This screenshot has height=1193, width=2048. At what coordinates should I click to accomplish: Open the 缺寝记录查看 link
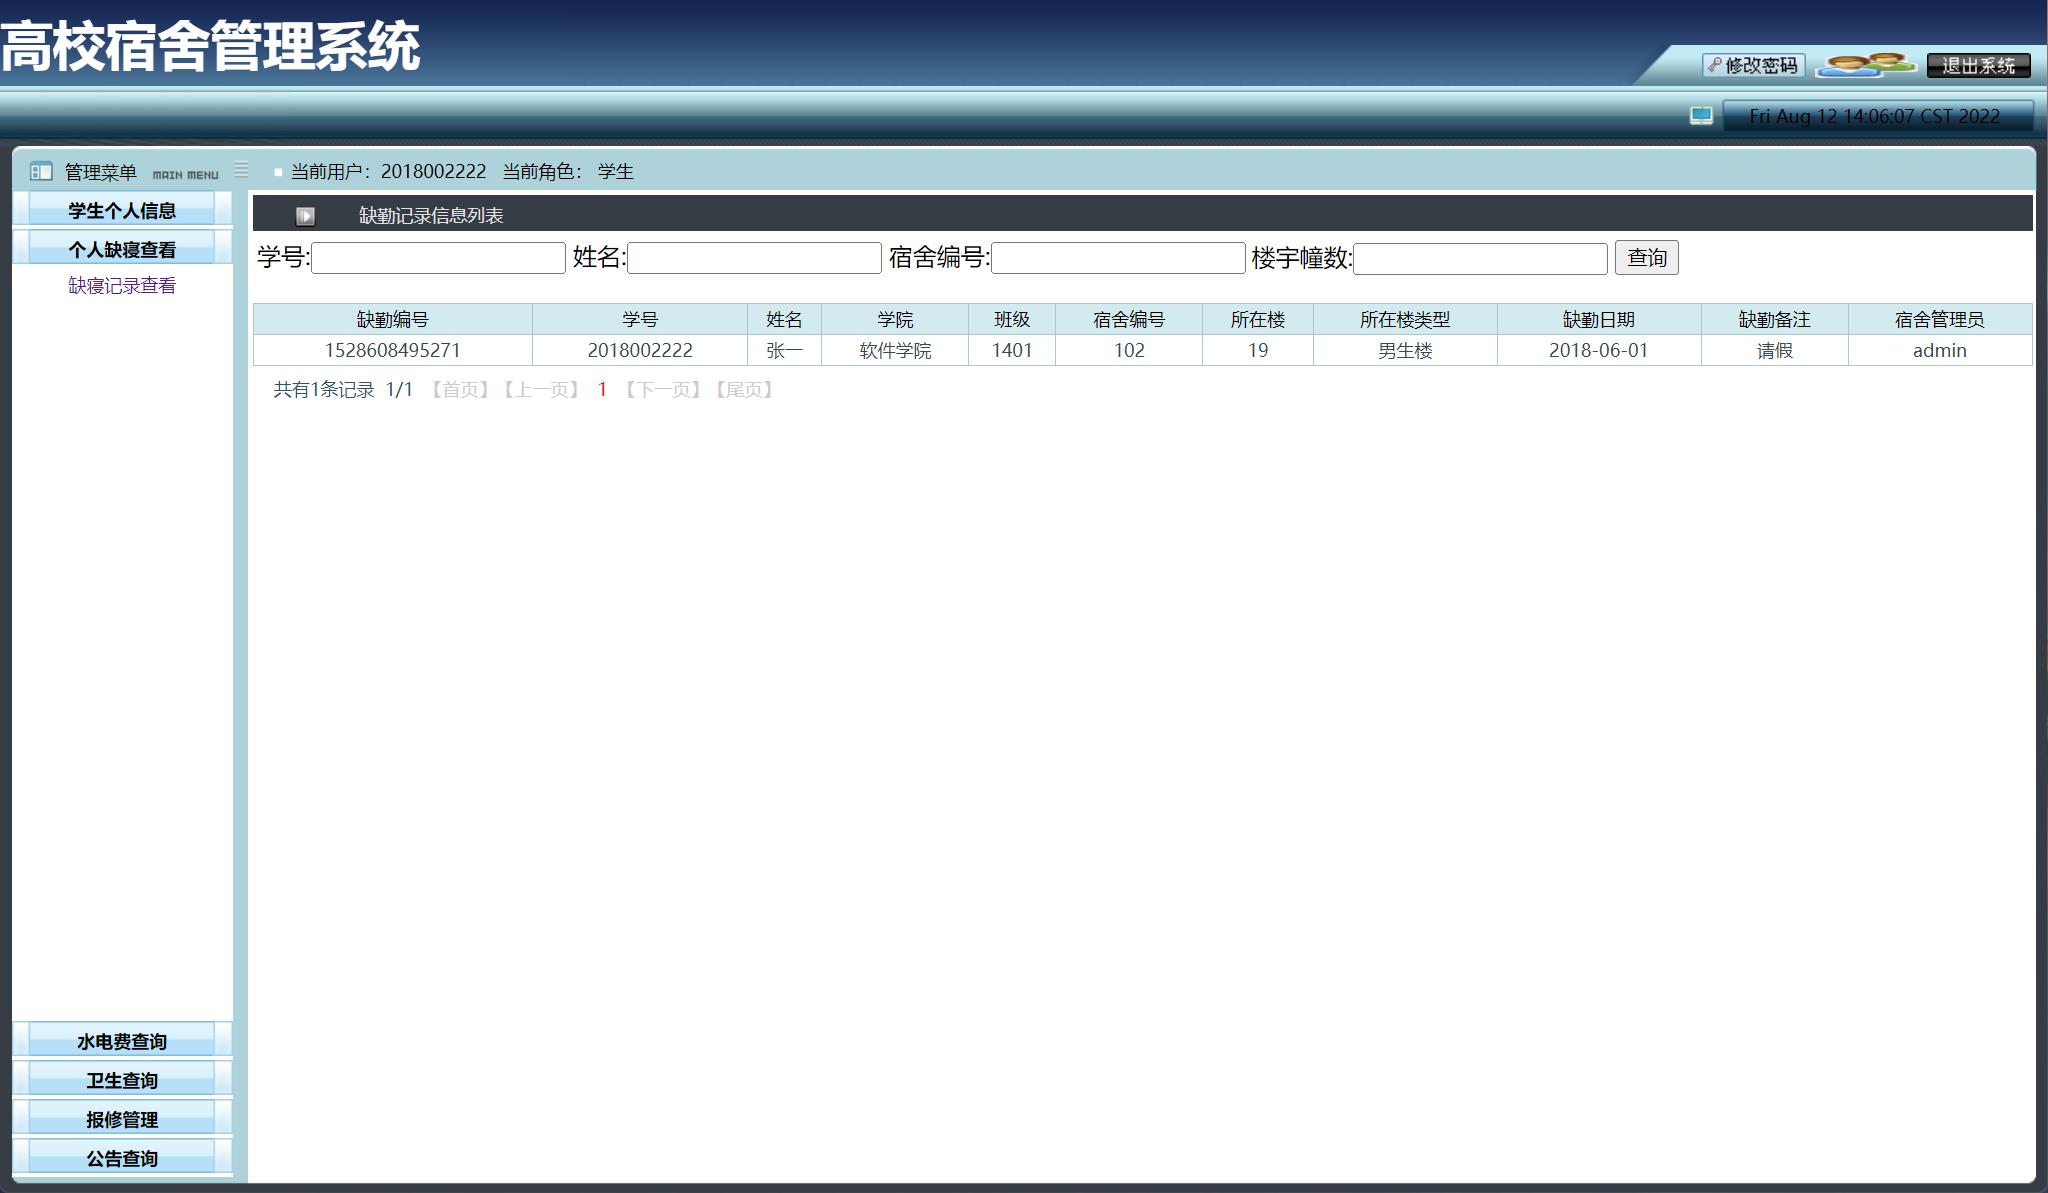(122, 286)
